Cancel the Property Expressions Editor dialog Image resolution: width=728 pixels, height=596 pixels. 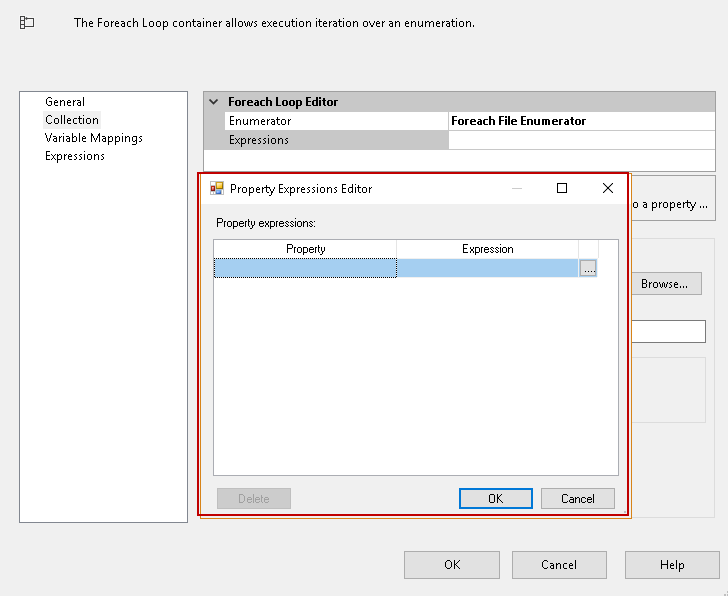pyautogui.click(x=578, y=498)
